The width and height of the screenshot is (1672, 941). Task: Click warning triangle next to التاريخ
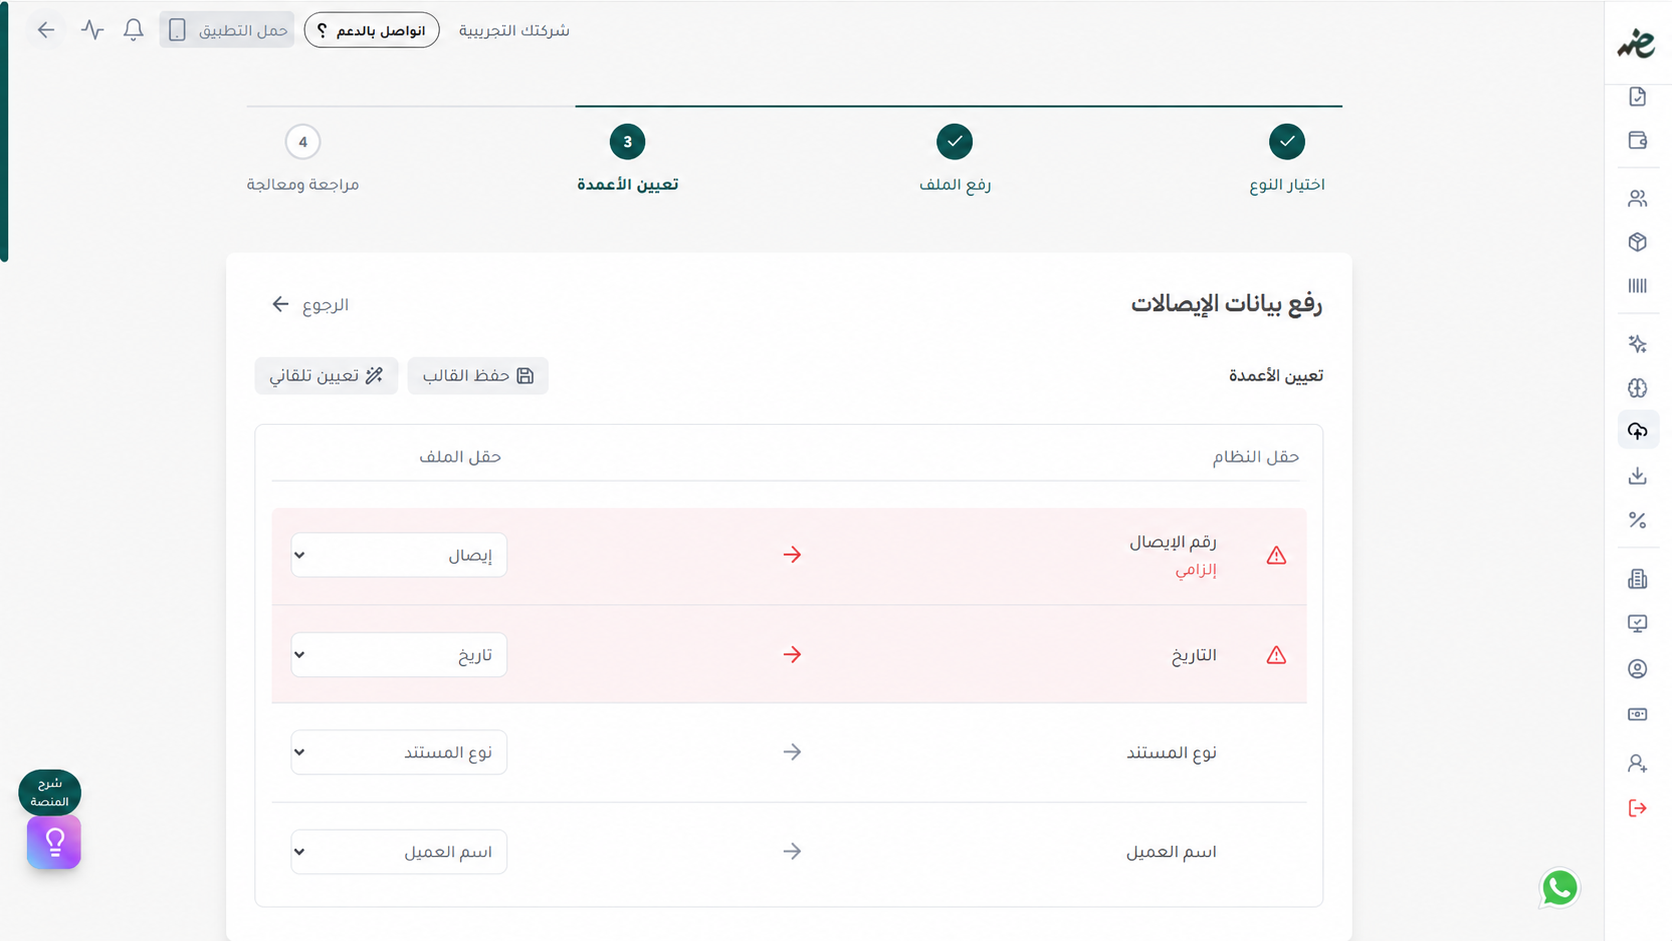(1276, 655)
